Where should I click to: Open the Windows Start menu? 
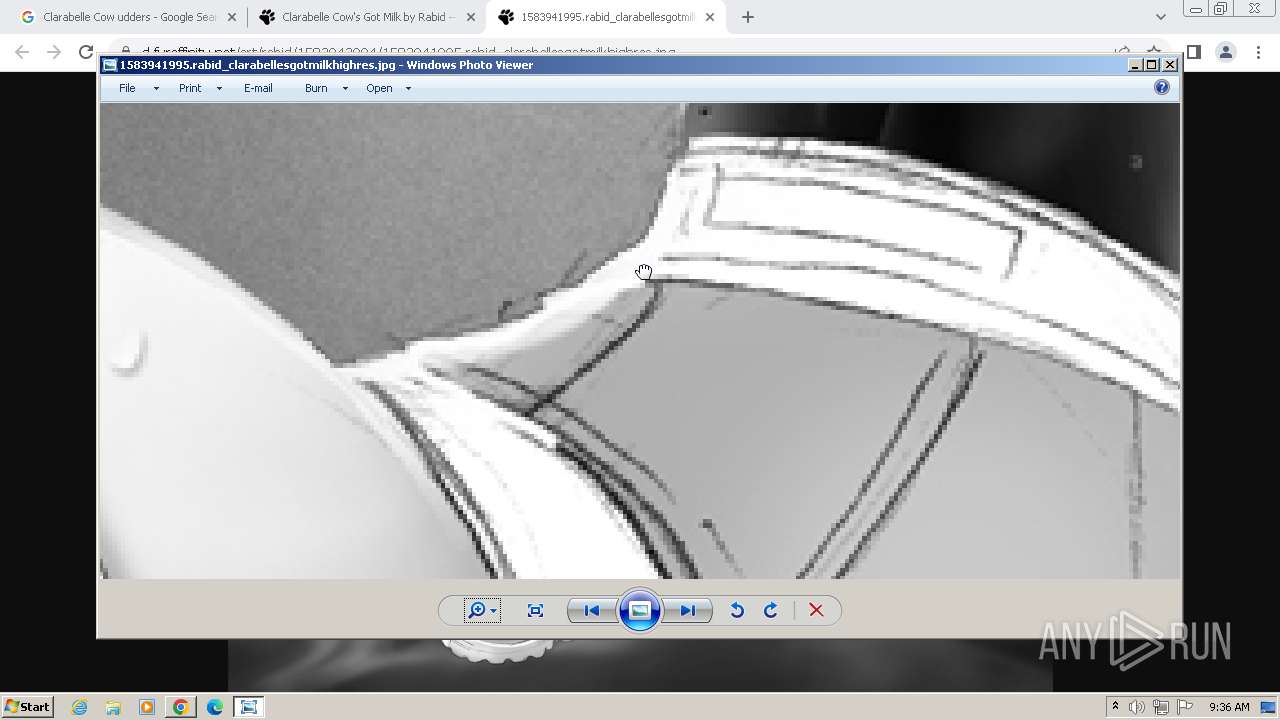(x=27, y=706)
